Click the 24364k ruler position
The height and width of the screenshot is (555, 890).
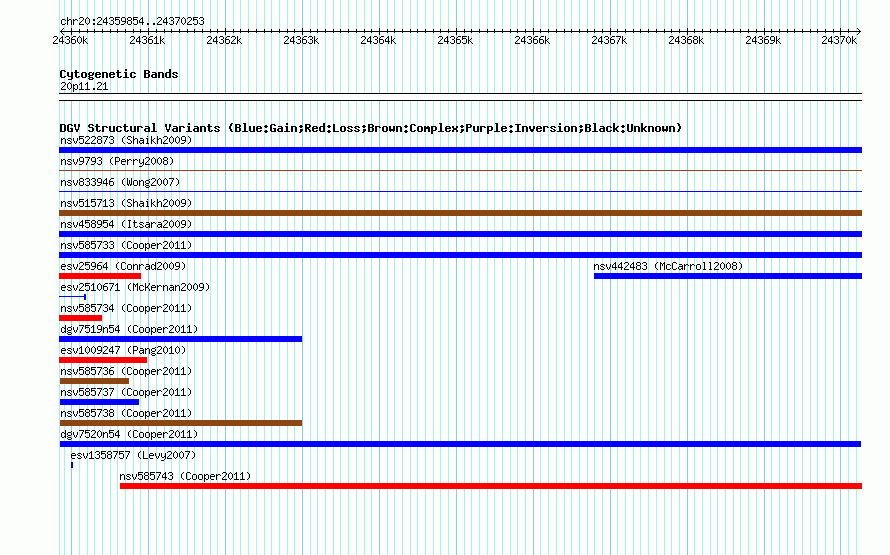pyautogui.click(x=378, y=40)
